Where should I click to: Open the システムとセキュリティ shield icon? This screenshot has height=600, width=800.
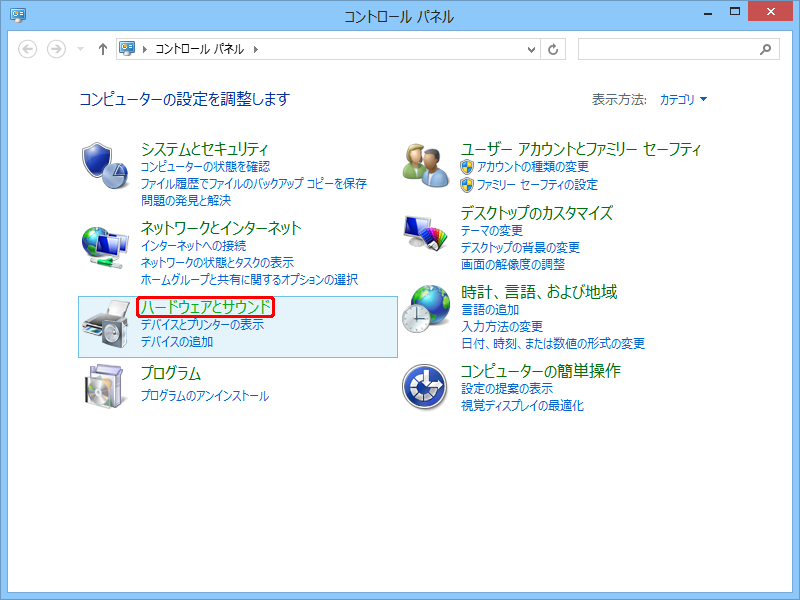coord(105,165)
